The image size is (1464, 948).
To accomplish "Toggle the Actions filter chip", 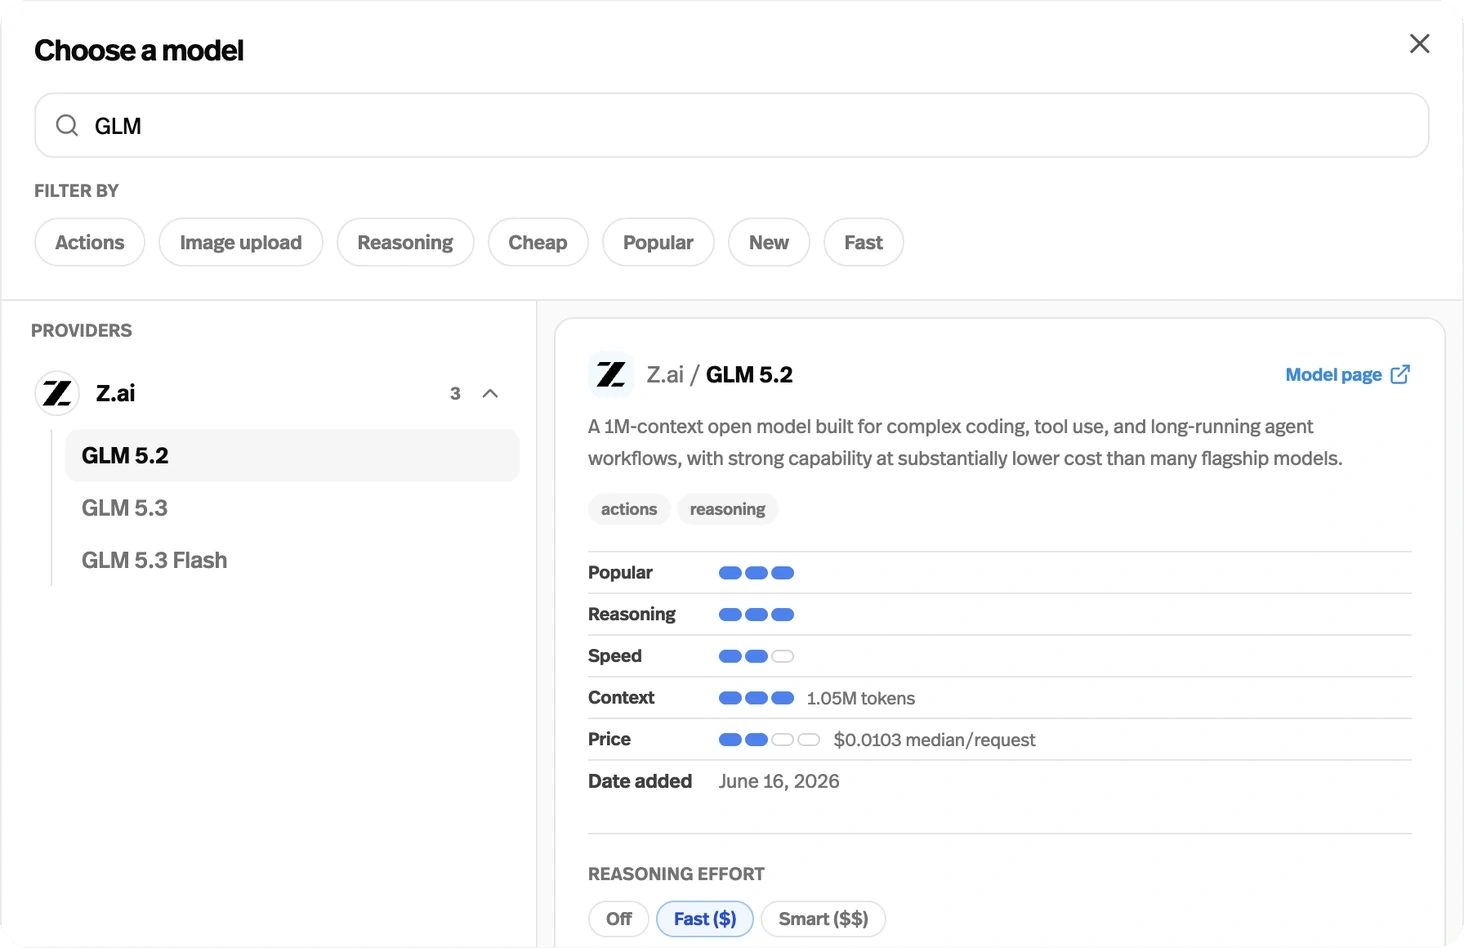I will (x=90, y=242).
